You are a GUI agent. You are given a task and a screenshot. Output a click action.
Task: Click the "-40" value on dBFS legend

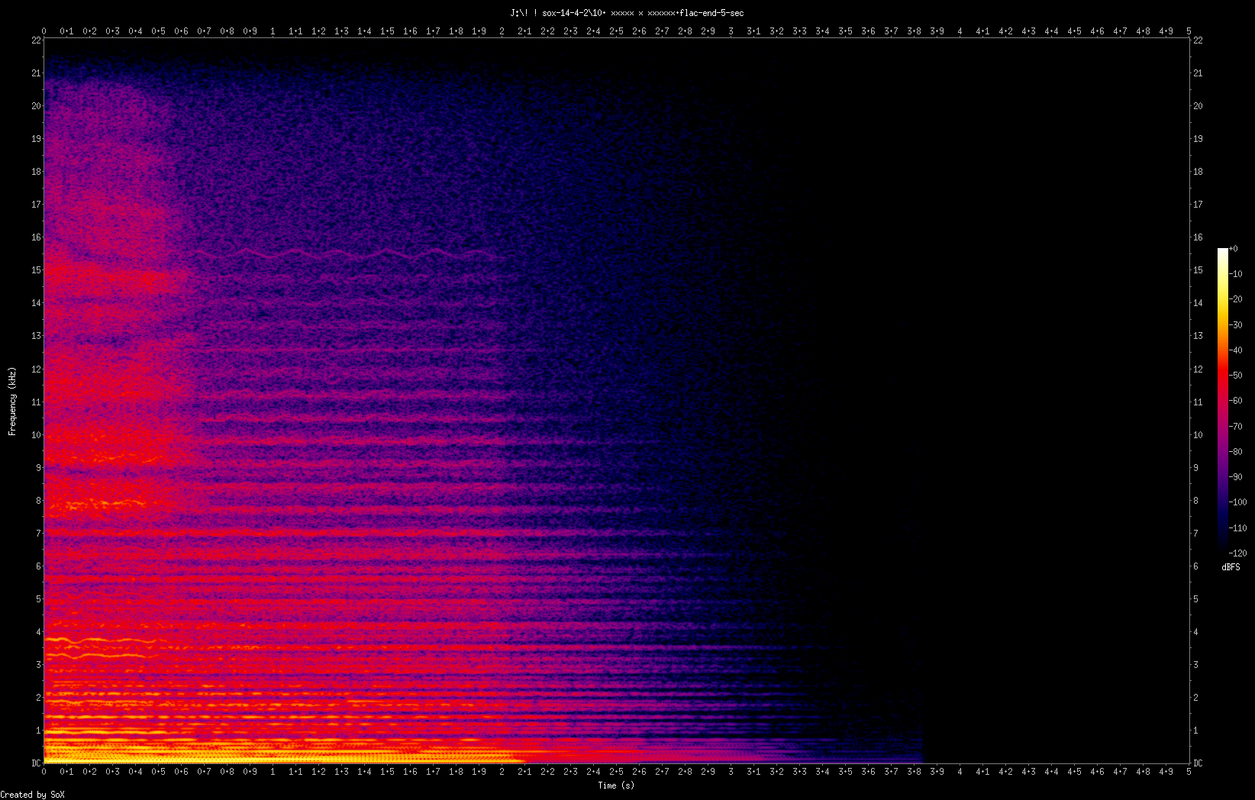pos(1236,350)
